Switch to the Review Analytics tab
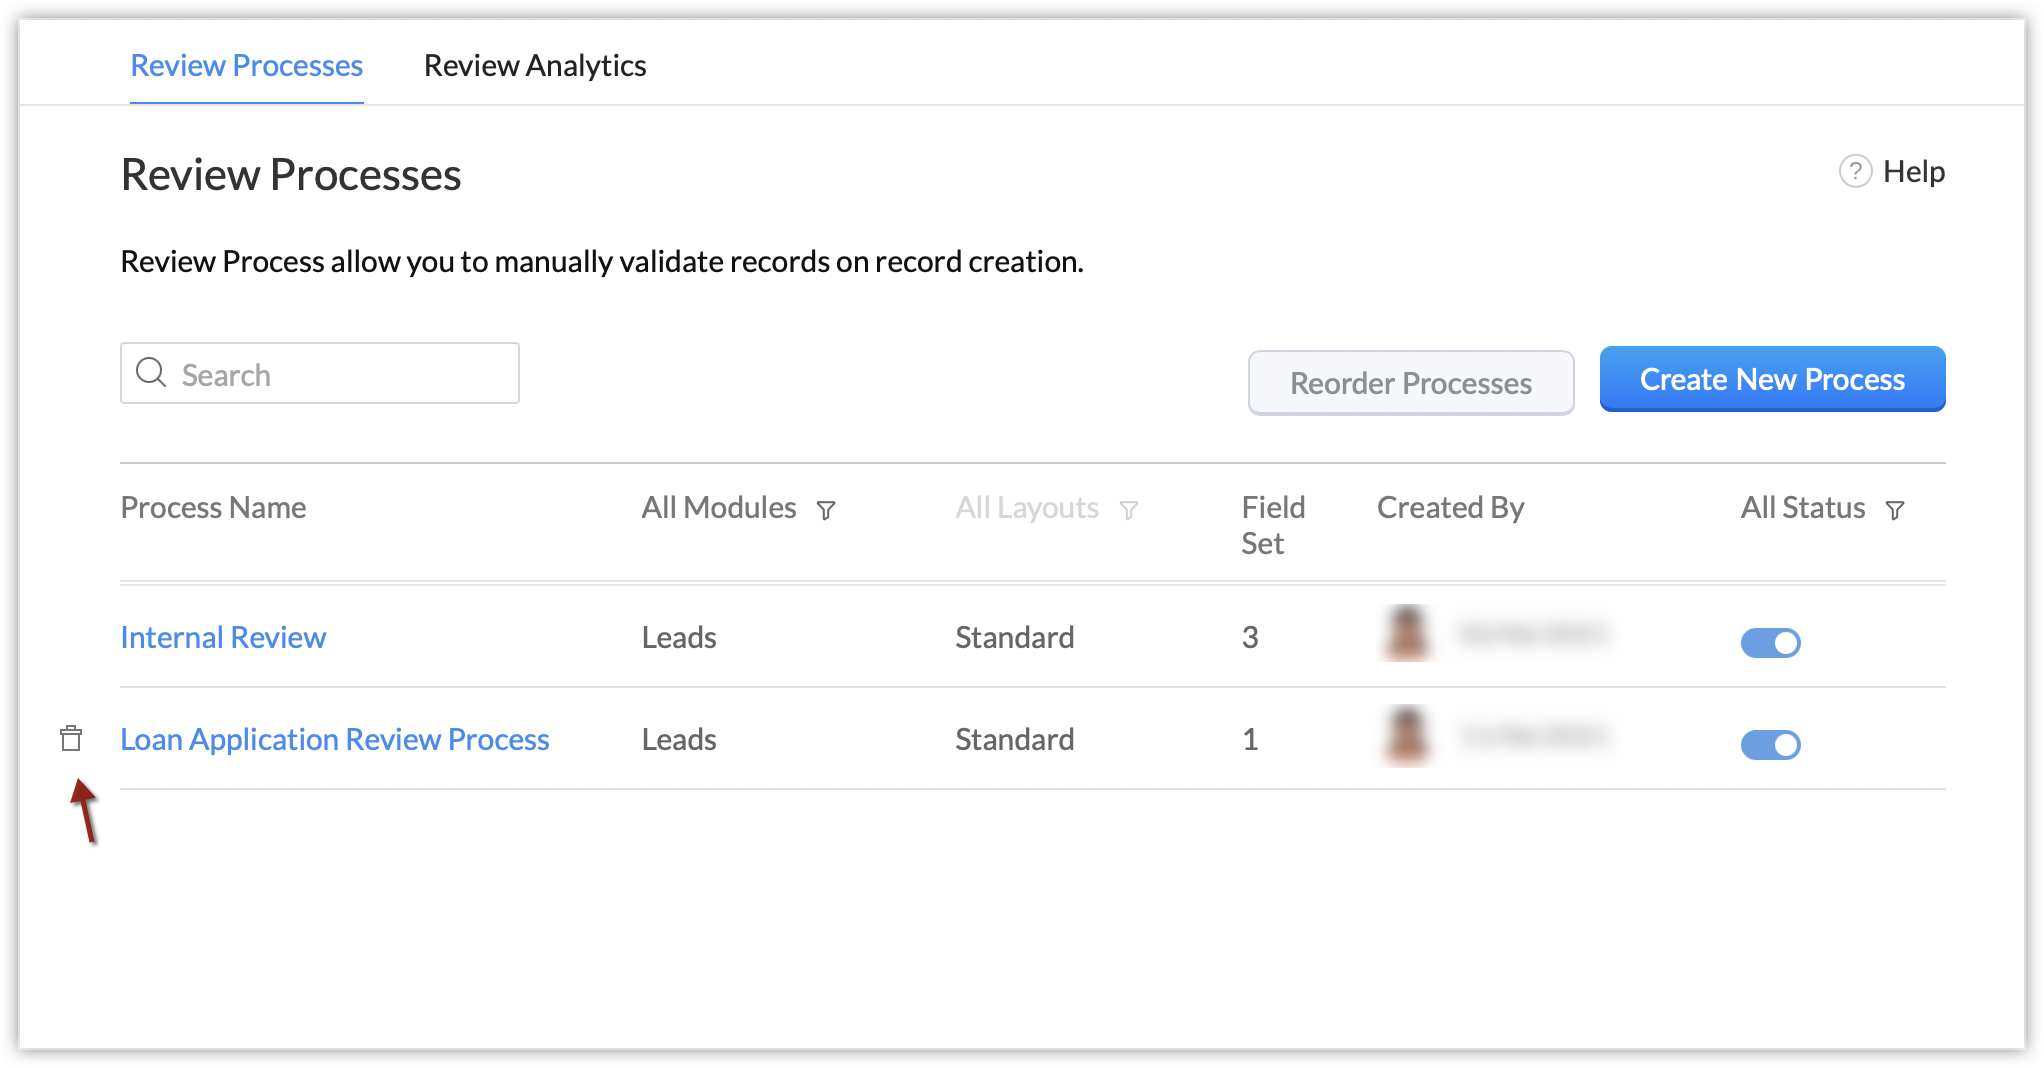This screenshot has height=1068, width=2044. (x=535, y=66)
